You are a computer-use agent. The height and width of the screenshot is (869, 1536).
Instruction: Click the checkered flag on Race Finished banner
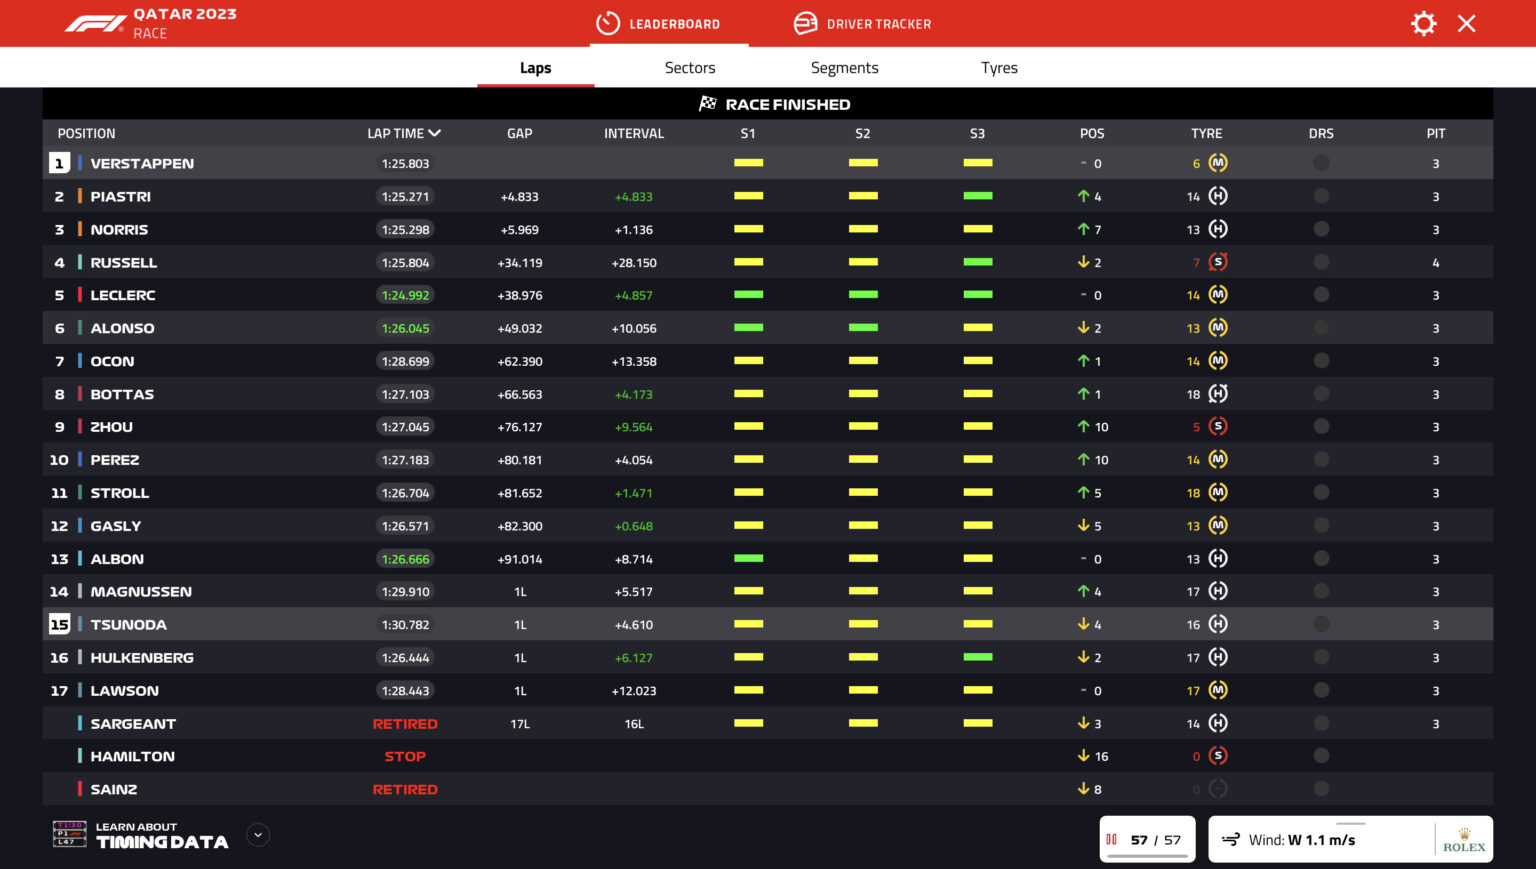(x=709, y=103)
